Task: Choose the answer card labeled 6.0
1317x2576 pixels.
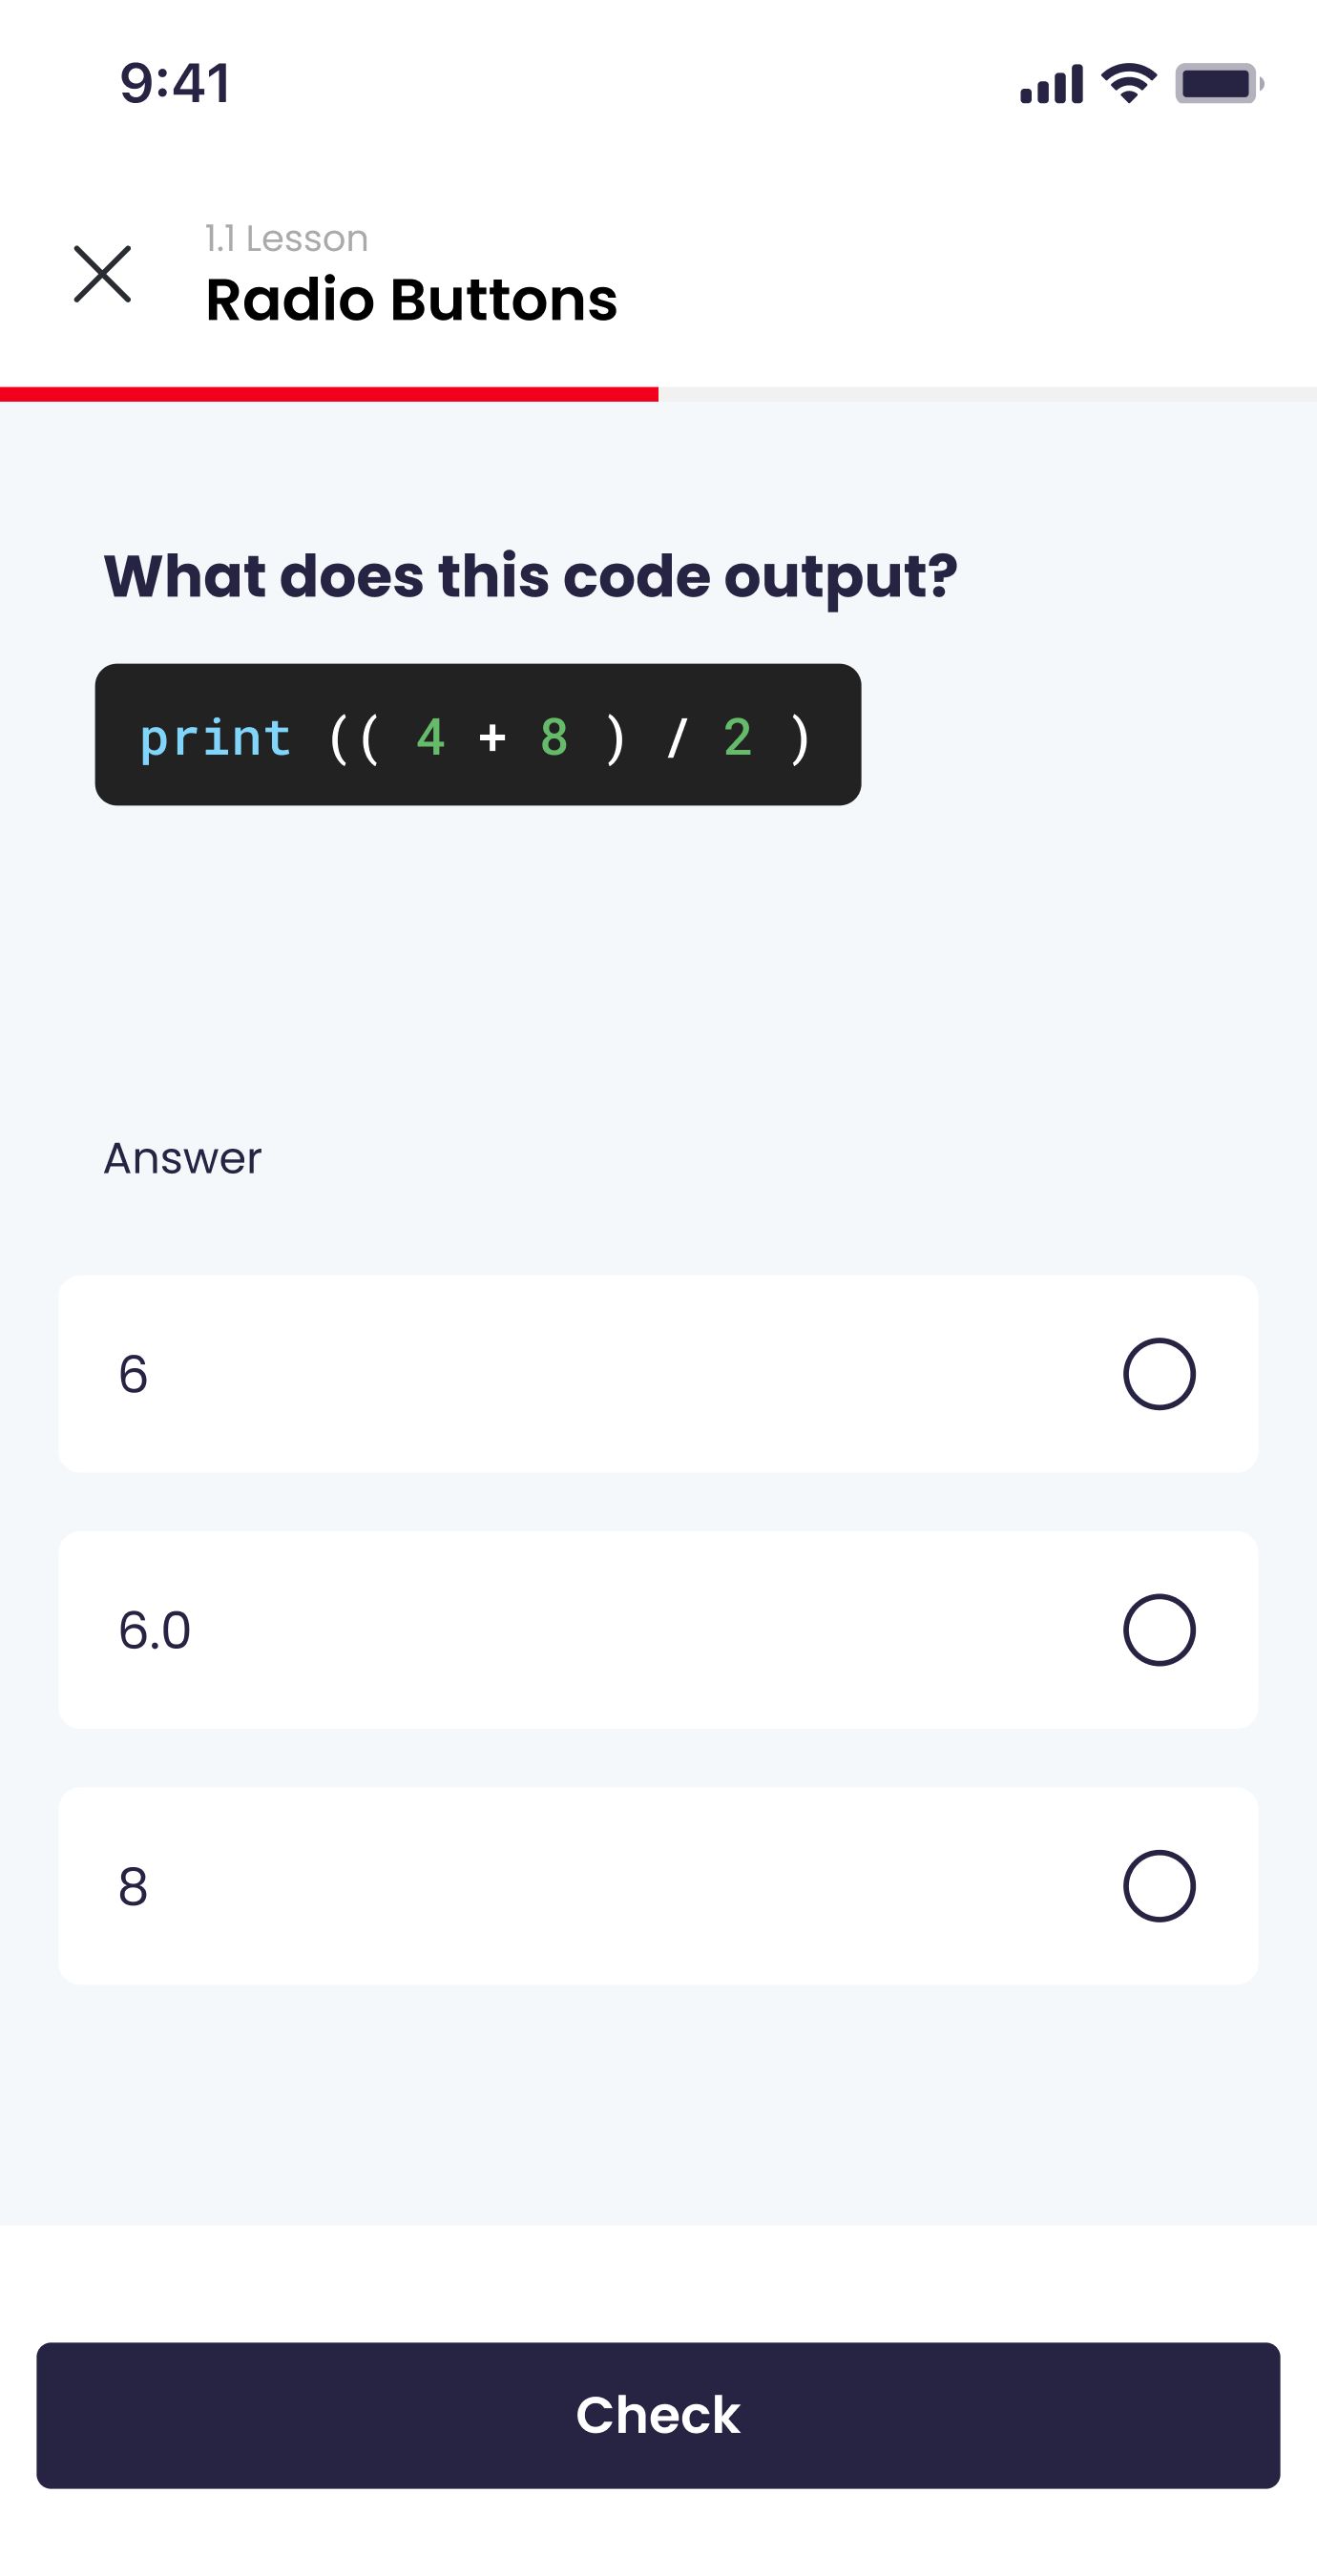Action: click(x=658, y=1630)
